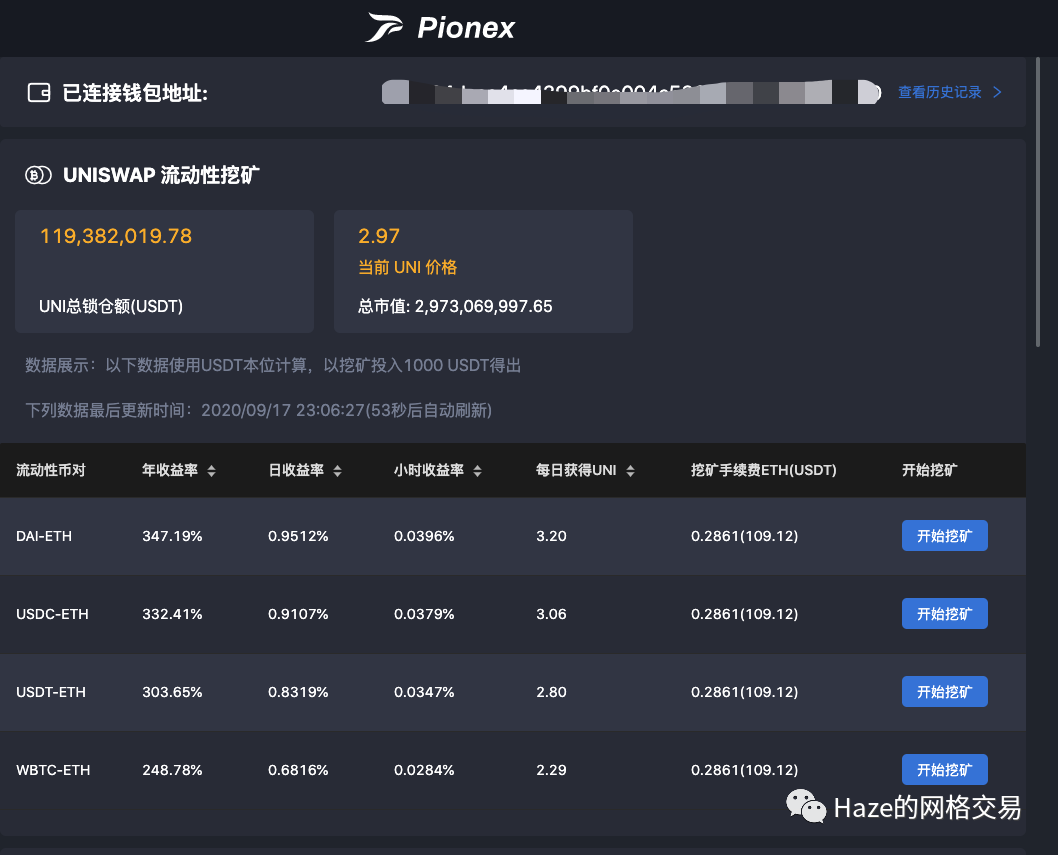Start mining on USDT-ETH row
The width and height of the screenshot is (1058, 855).
945,692
